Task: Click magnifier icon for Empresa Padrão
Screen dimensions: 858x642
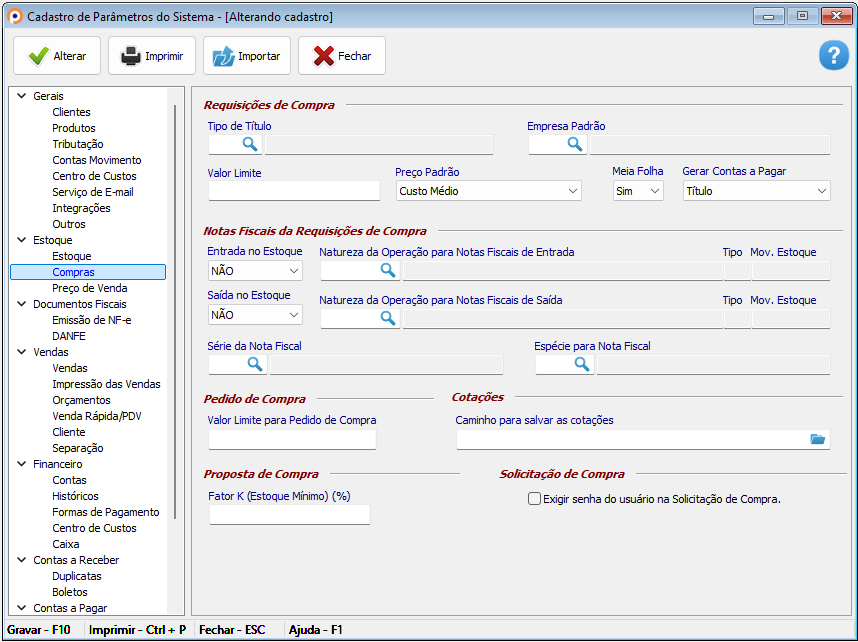Action: [x=574, y=145]
